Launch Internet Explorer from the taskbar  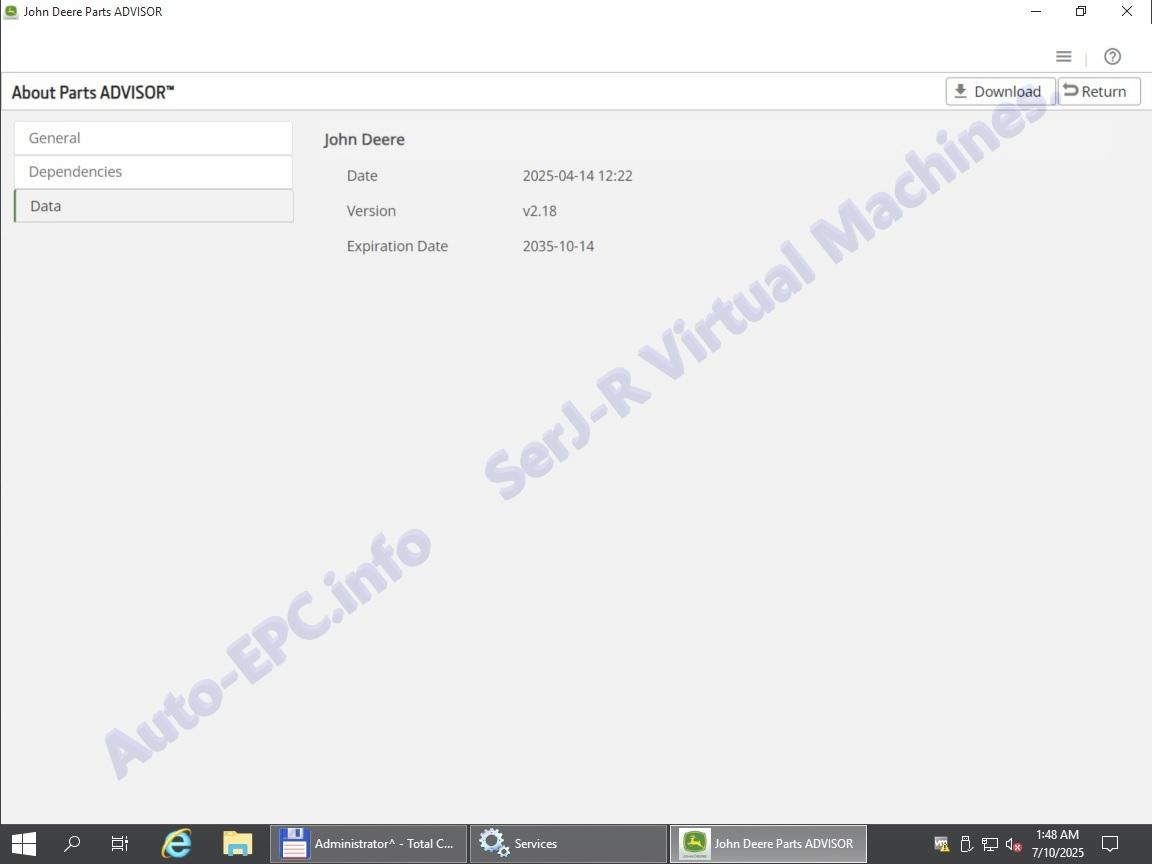pyautogui.click(x=177, y=844)
